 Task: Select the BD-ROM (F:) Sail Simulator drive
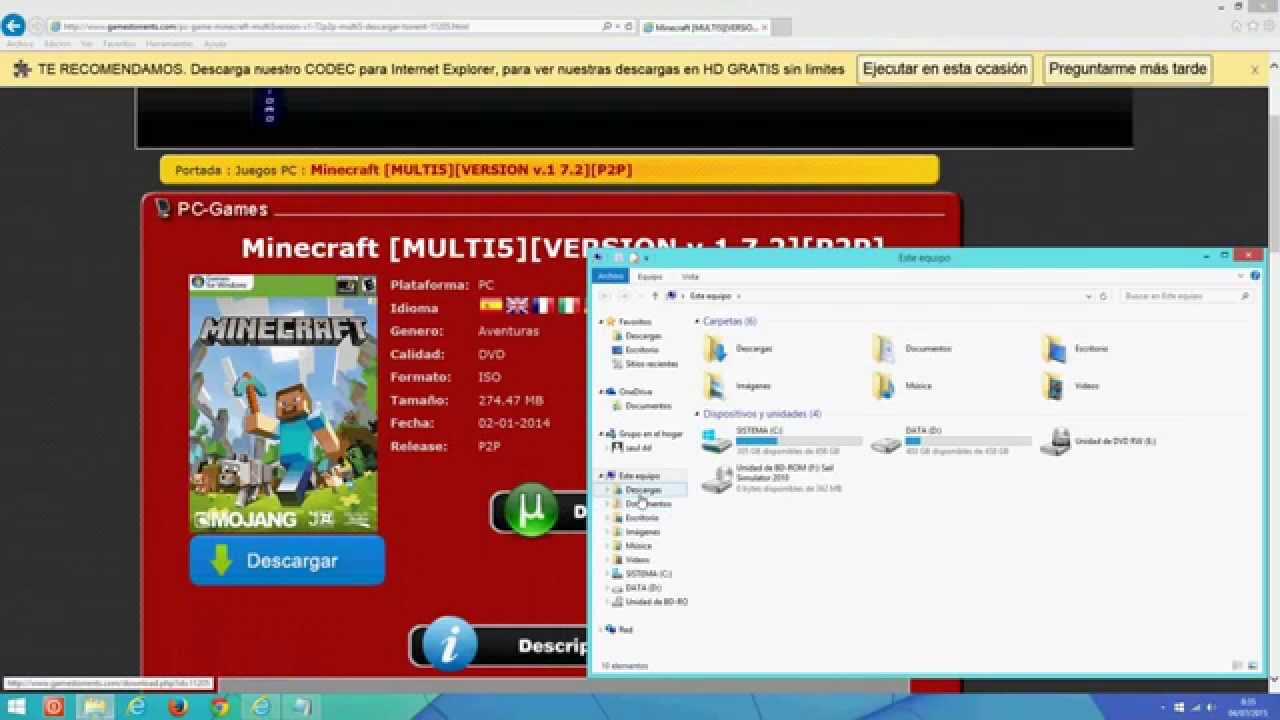[772, 478]
